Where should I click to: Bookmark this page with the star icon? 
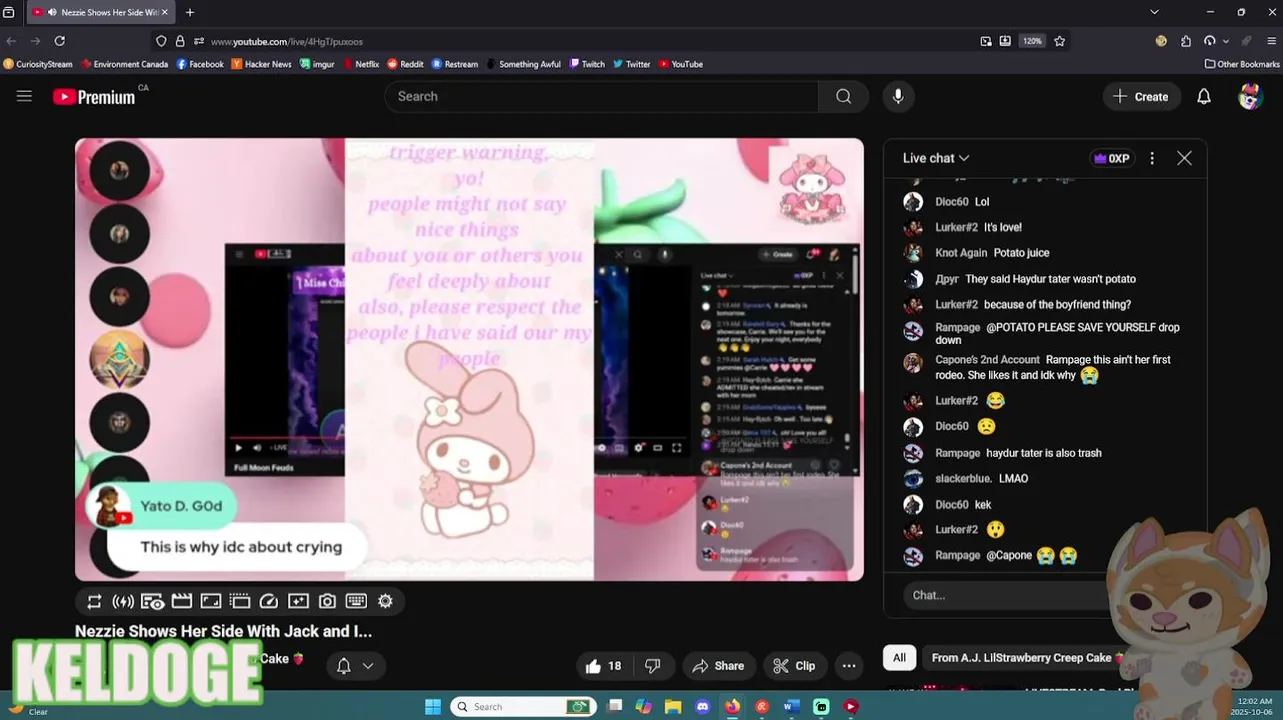point(1059,41)
